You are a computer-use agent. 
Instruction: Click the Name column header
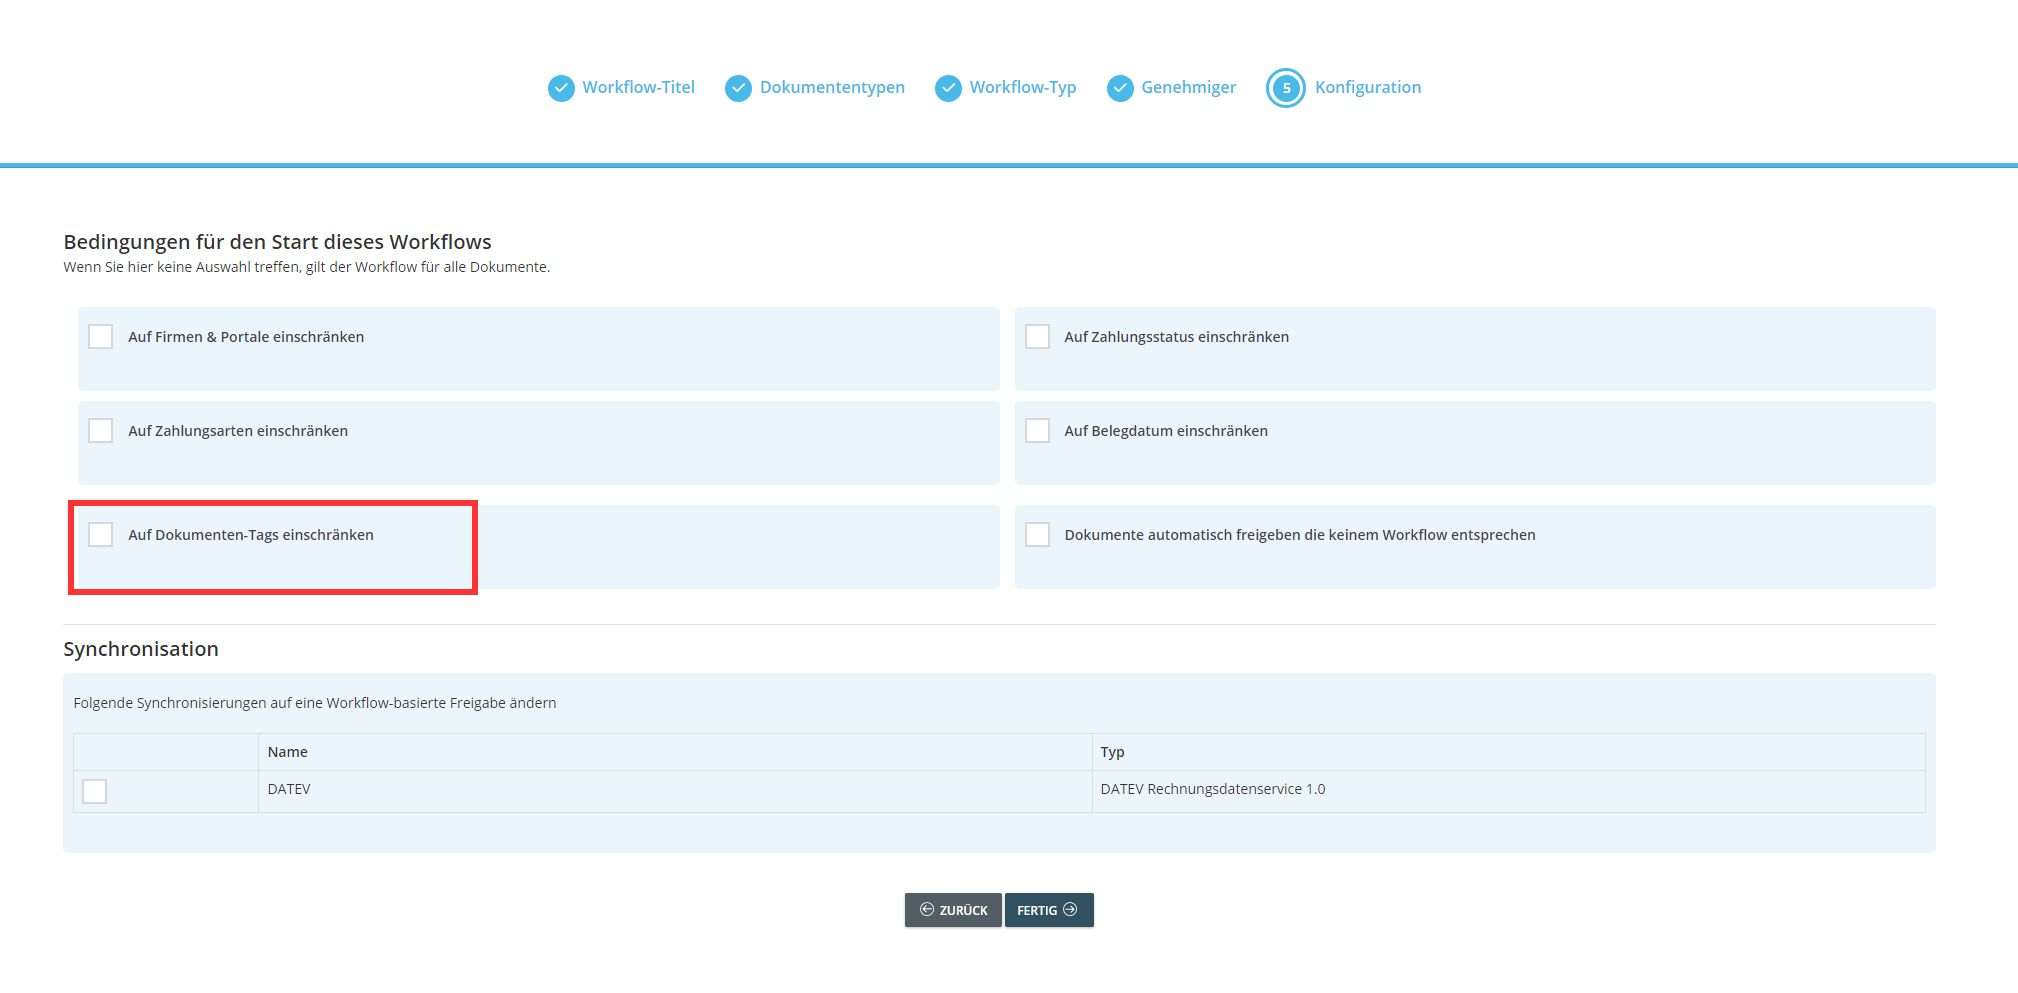point(675,752)
